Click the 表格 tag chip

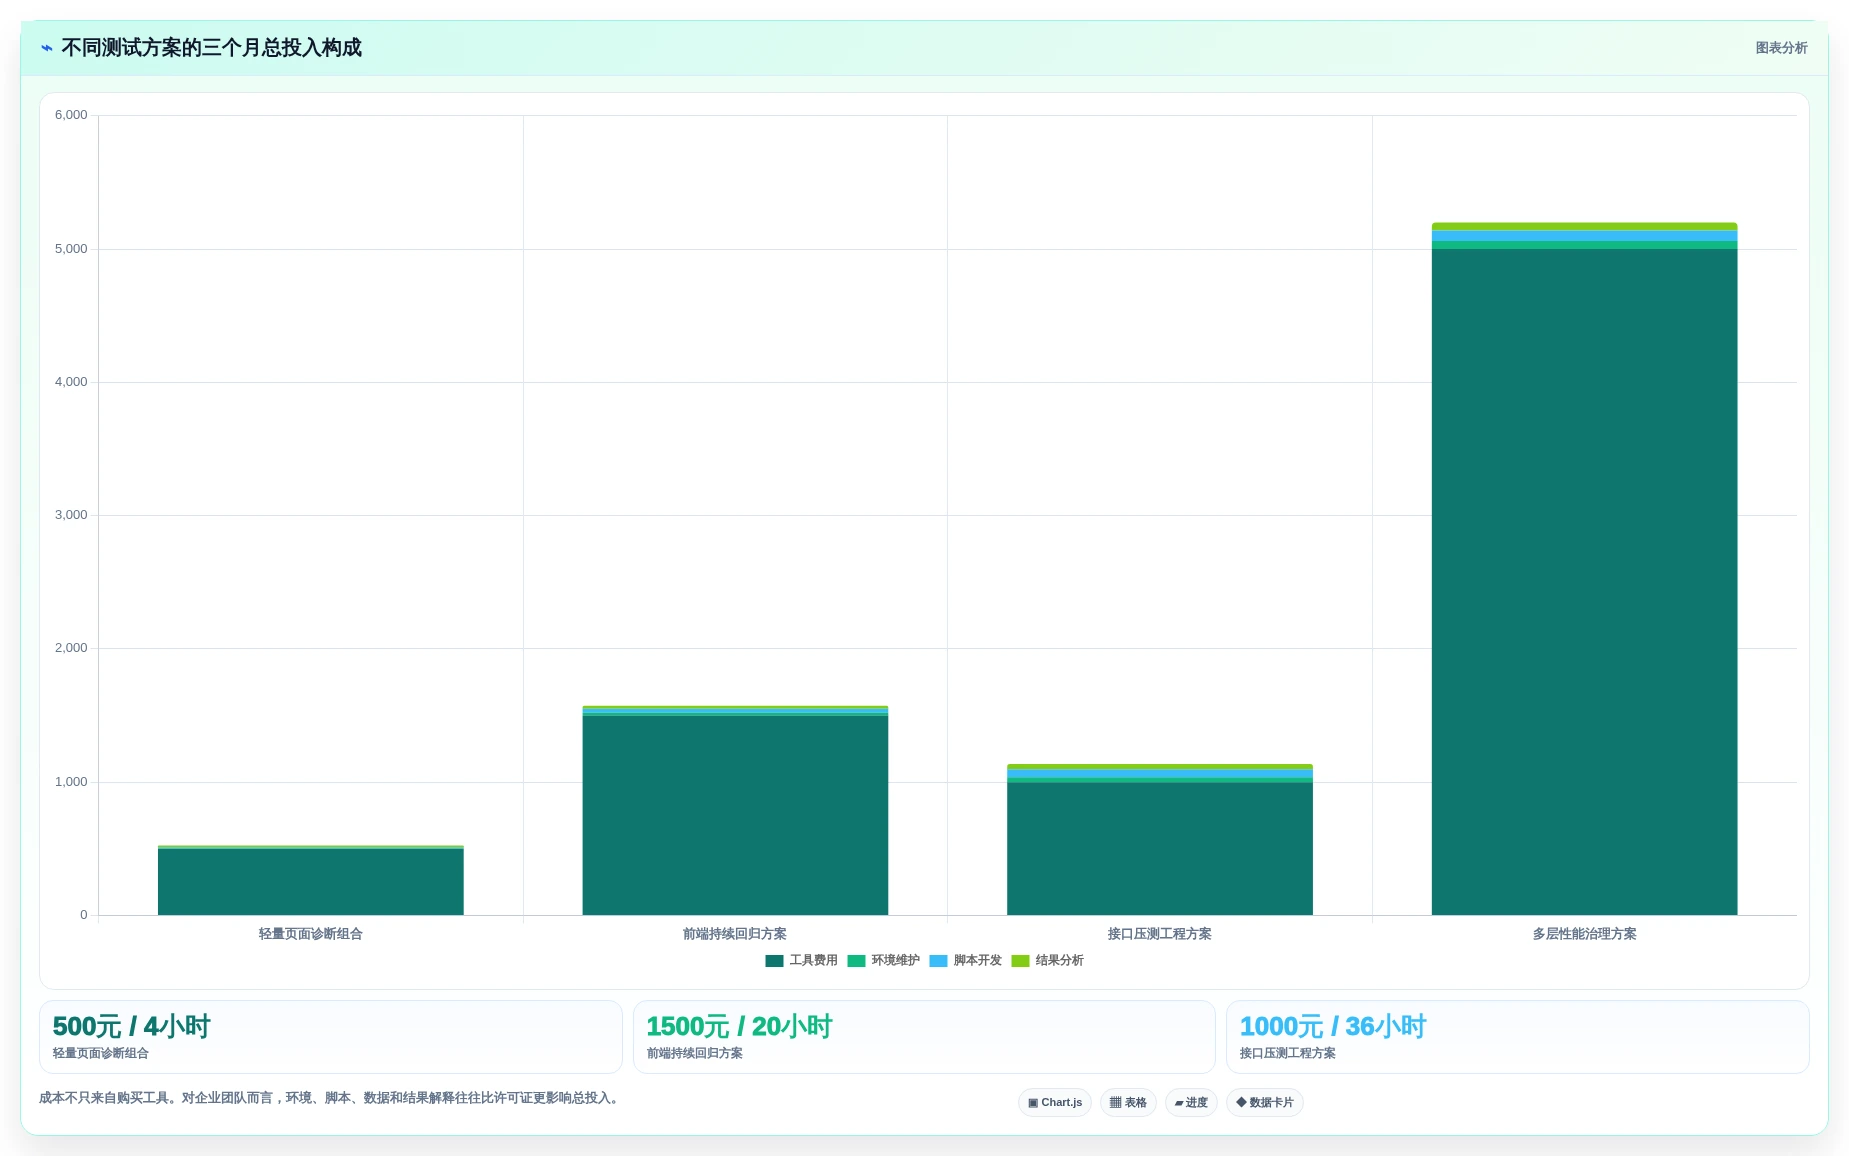click(1128, 1102)
